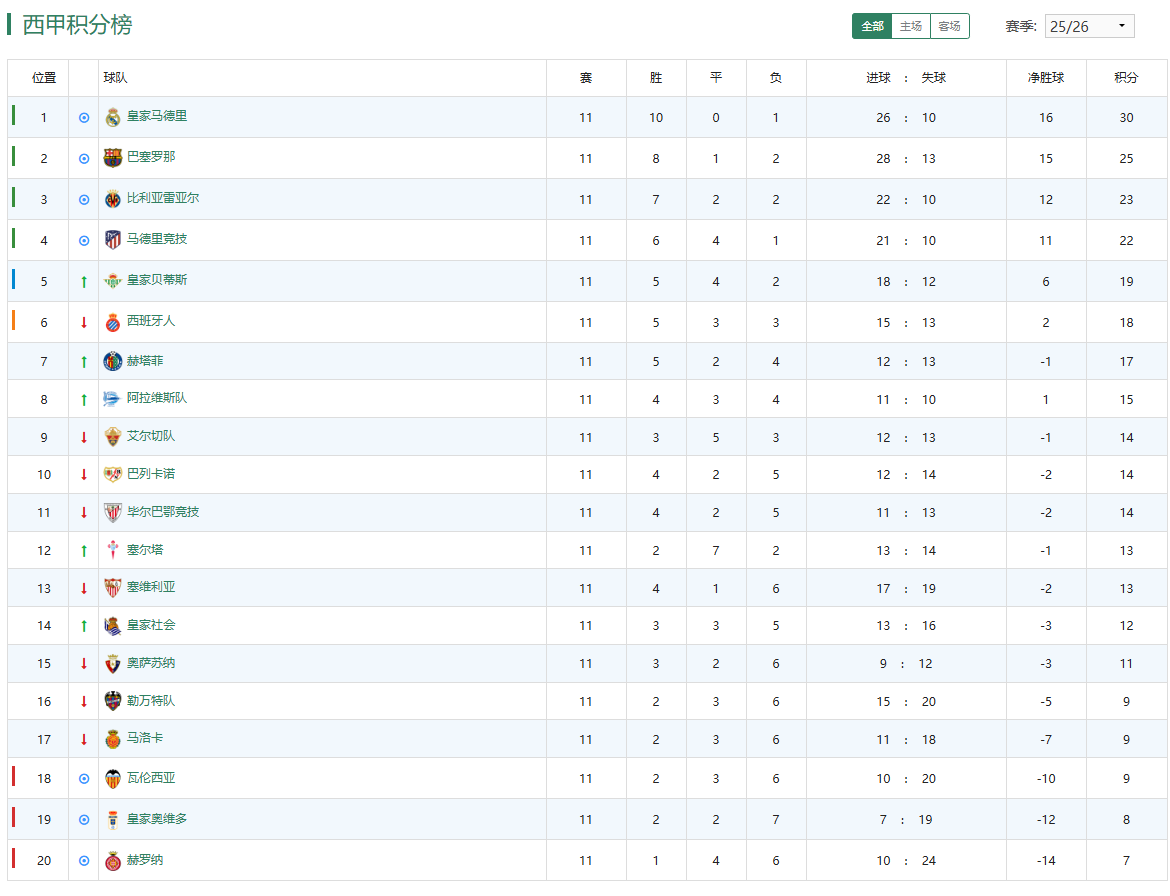Open the 赛季 25/26 season dropdown

pyautogui.click(x=1089, y=26)
